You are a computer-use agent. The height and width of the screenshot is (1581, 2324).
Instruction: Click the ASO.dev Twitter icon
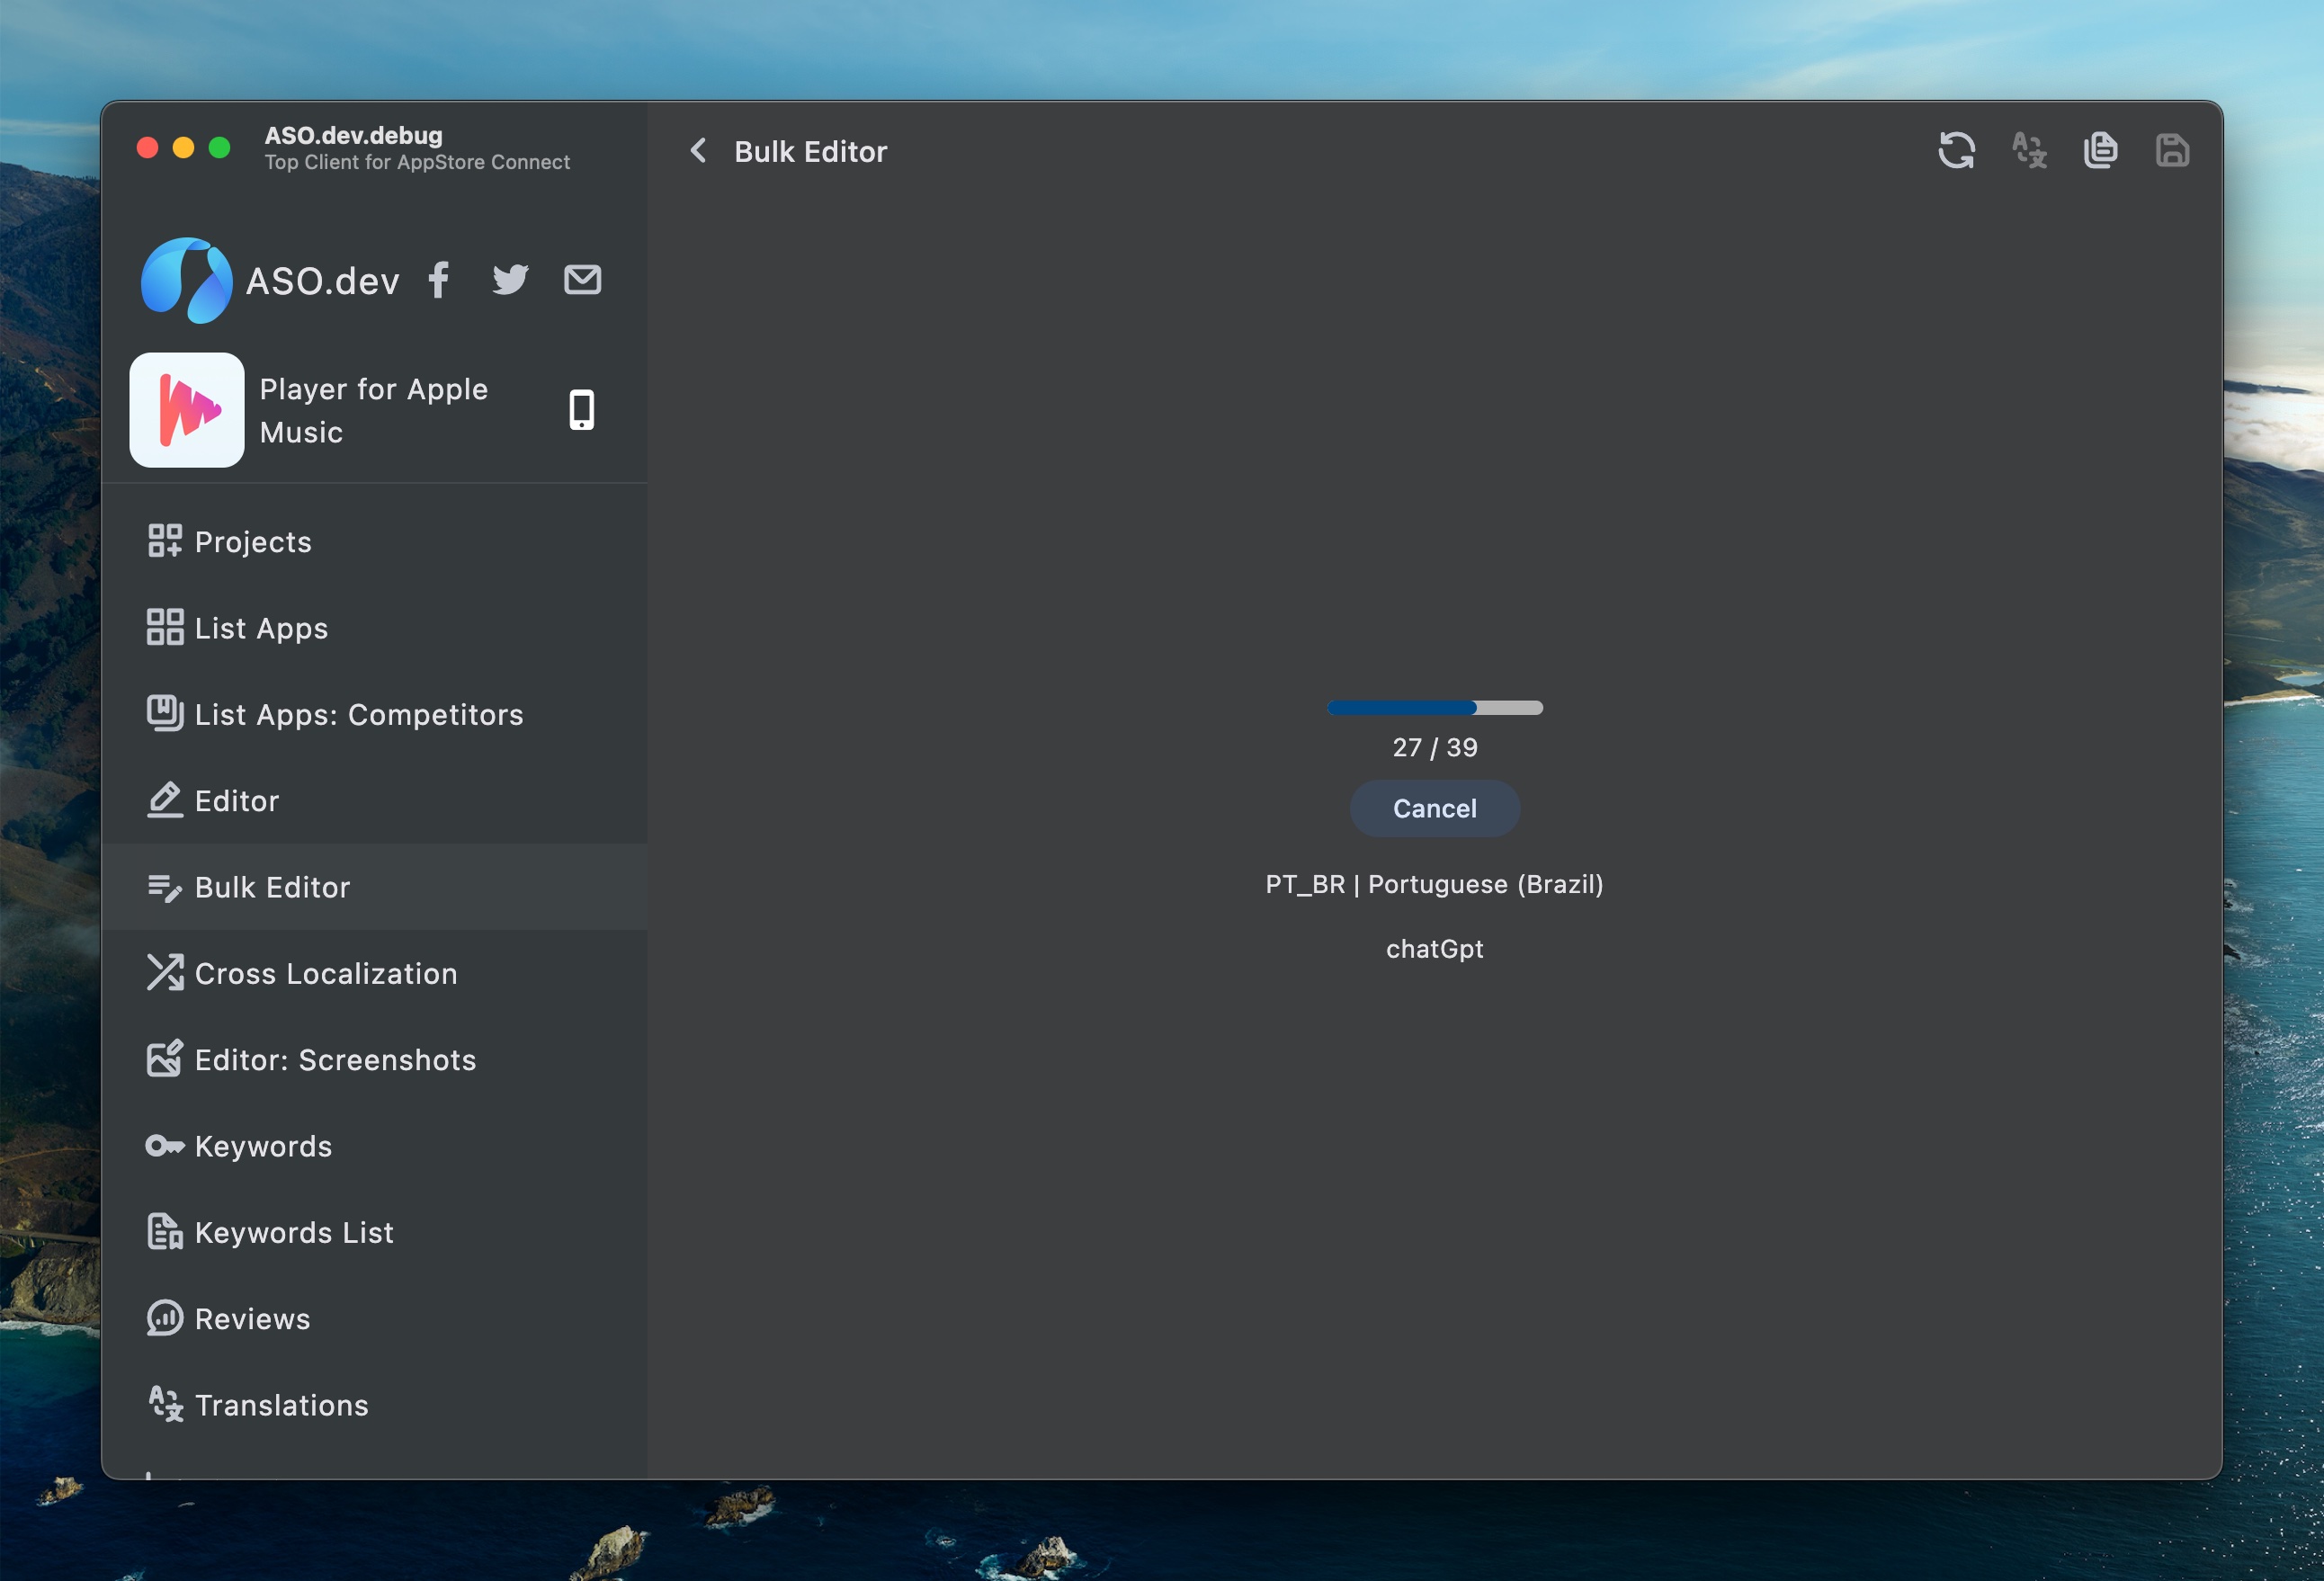[510, 280]
